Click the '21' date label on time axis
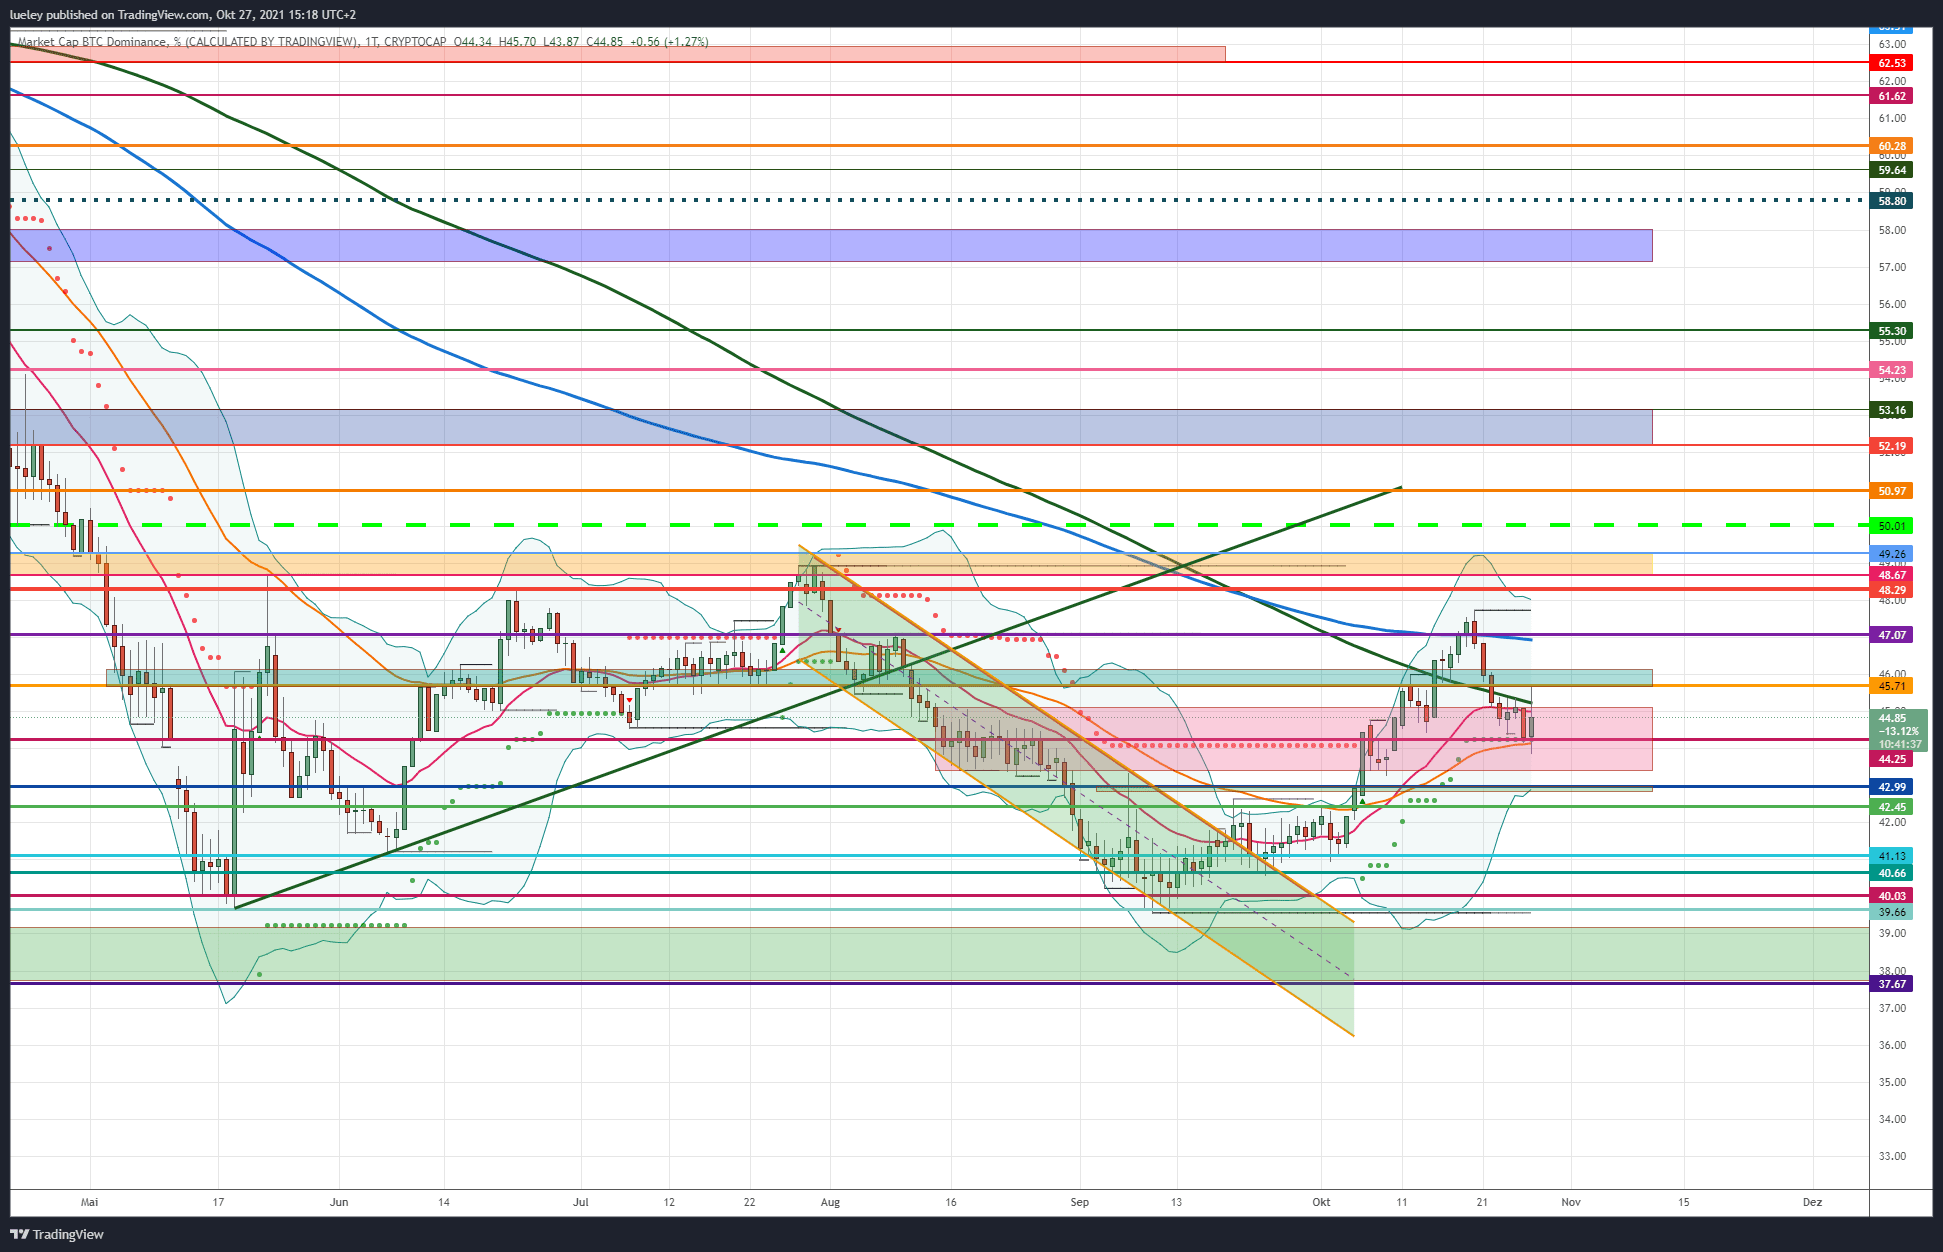 click(1482, 1202)
